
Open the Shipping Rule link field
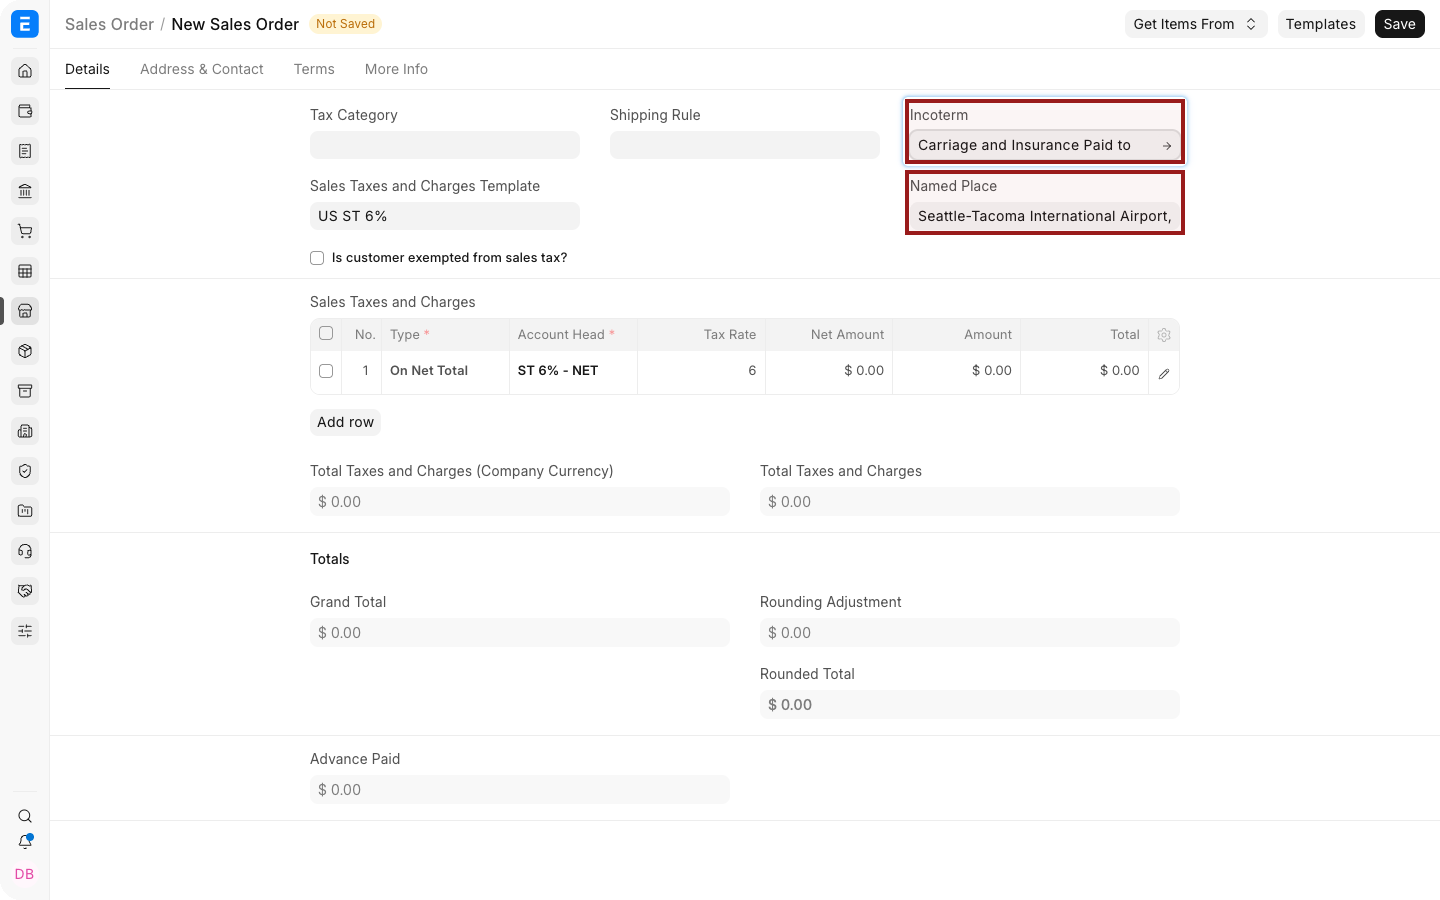pyautogui.click(x=745, y=145)
